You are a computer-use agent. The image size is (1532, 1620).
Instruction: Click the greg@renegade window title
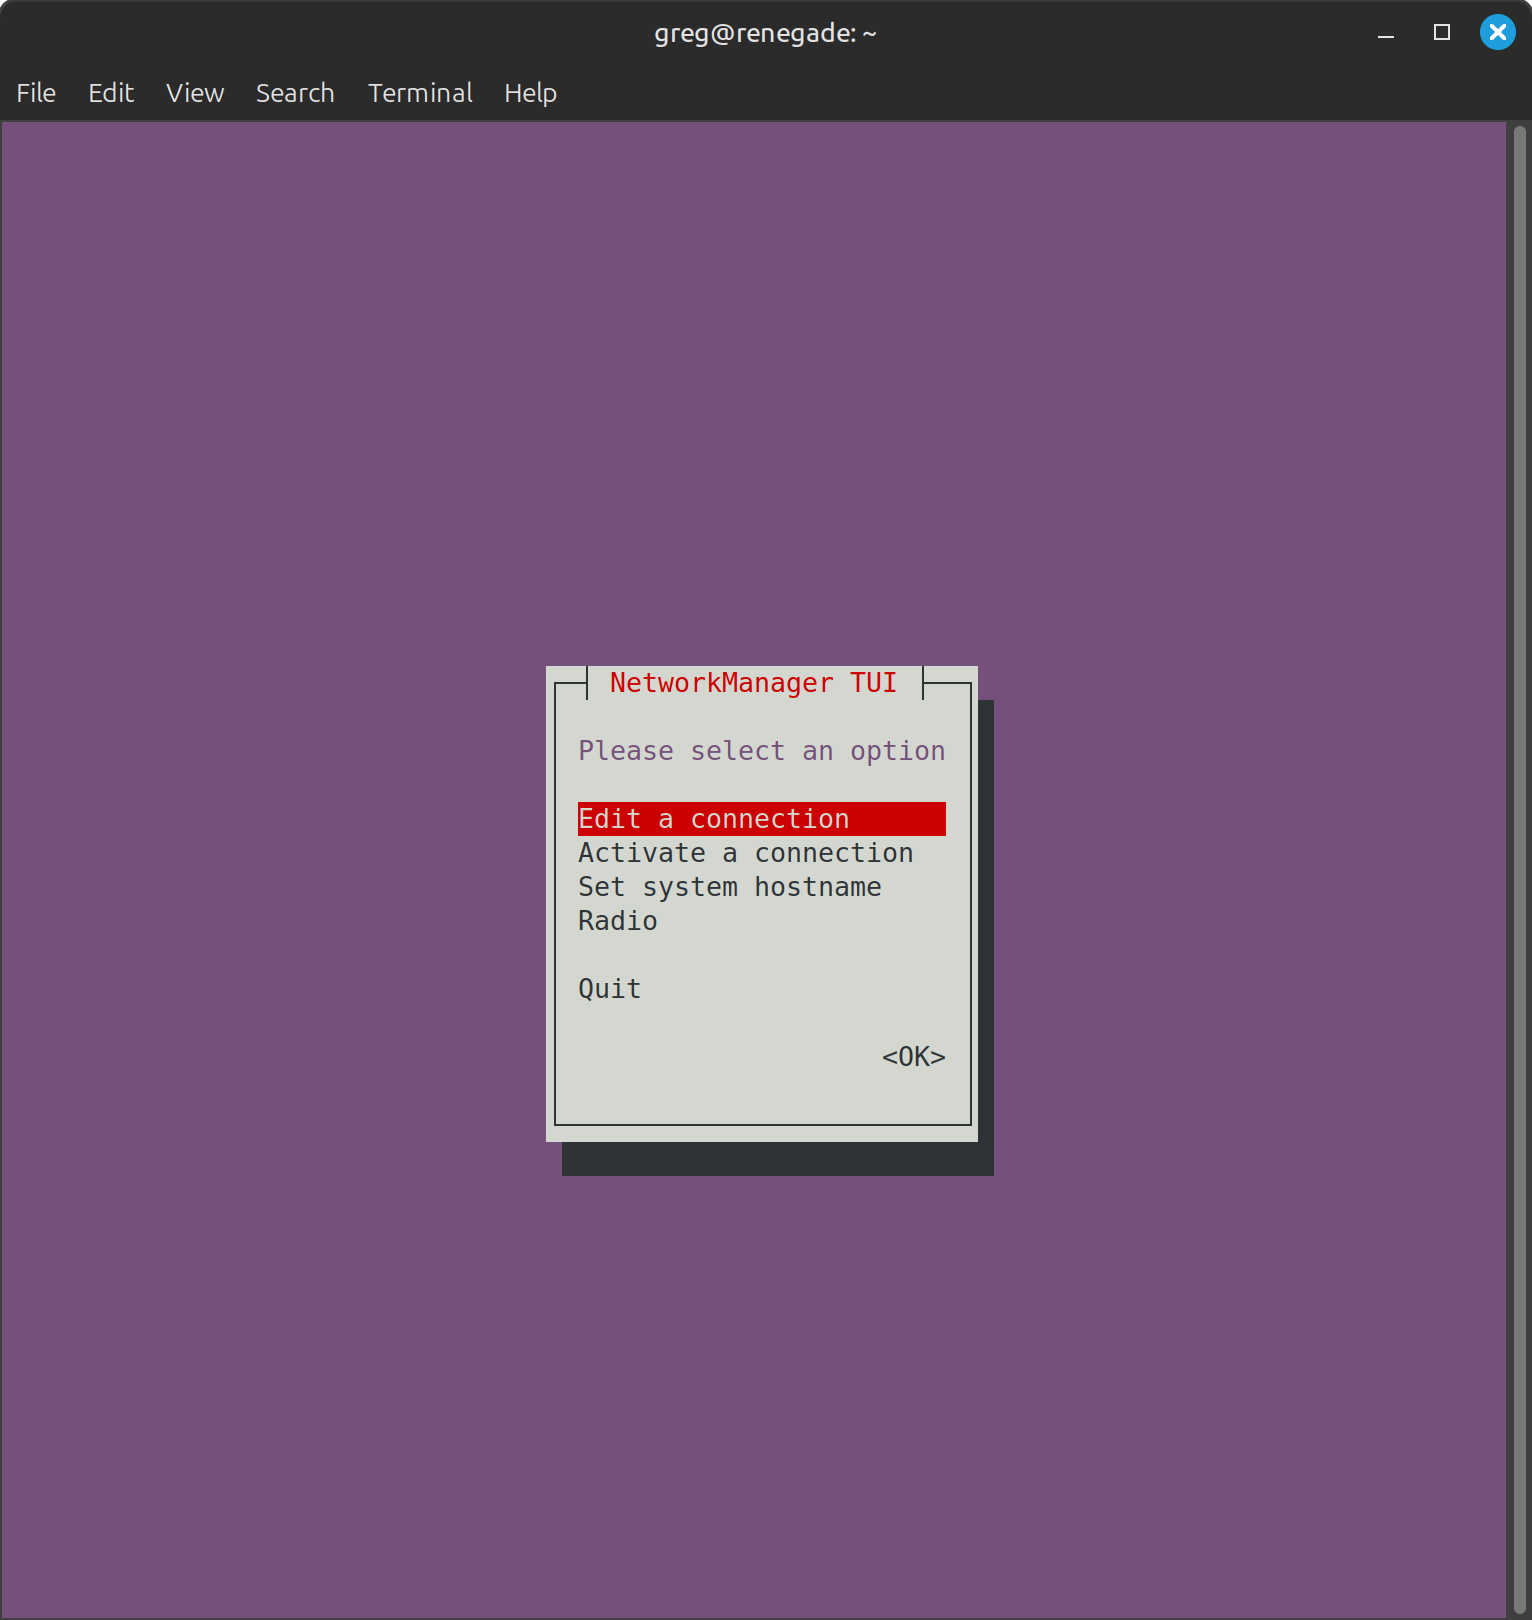(x=766, y=33)
